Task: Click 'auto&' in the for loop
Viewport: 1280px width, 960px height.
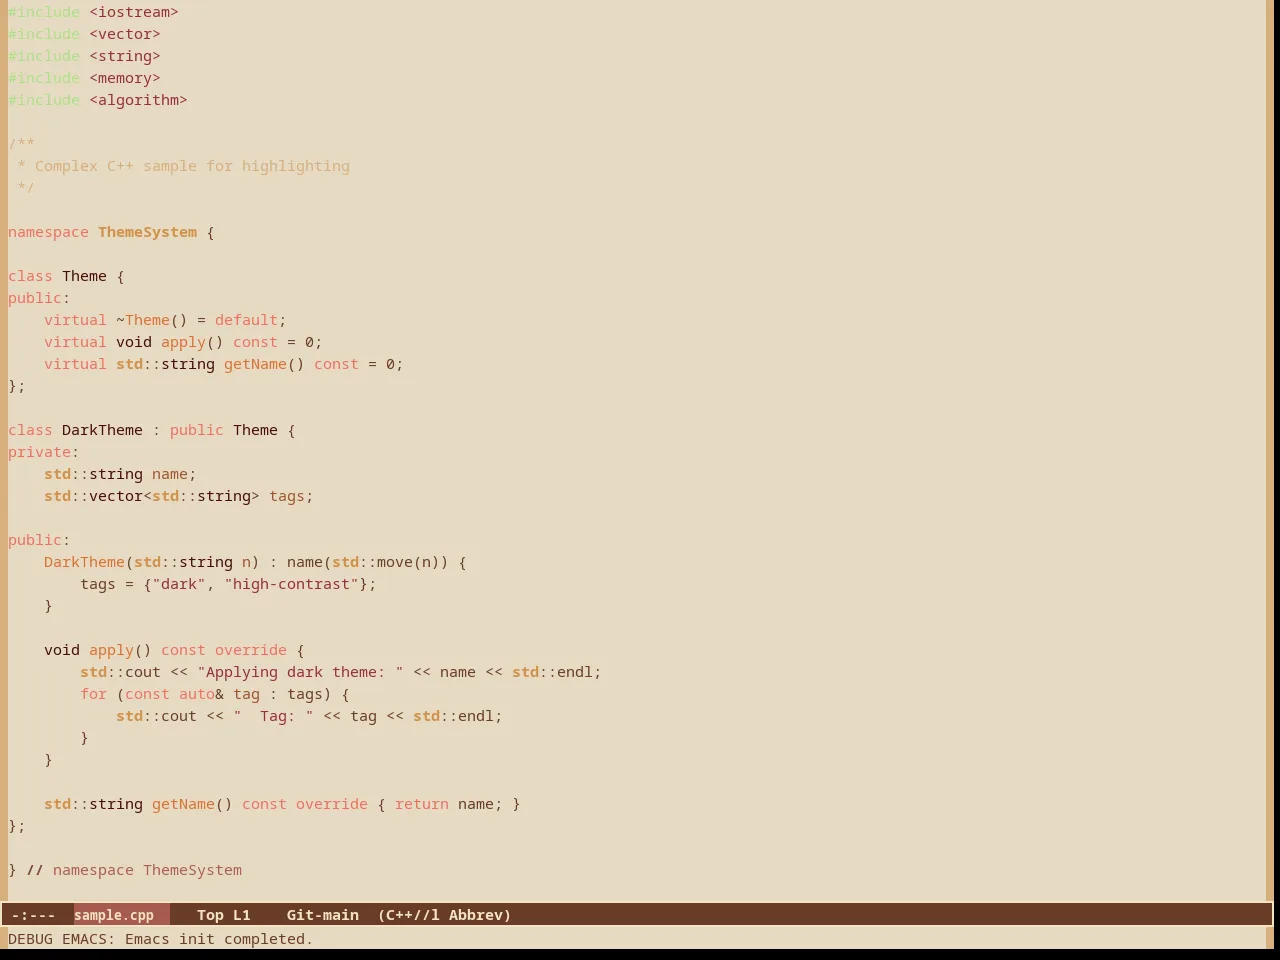Action: [x=201, y=694]
